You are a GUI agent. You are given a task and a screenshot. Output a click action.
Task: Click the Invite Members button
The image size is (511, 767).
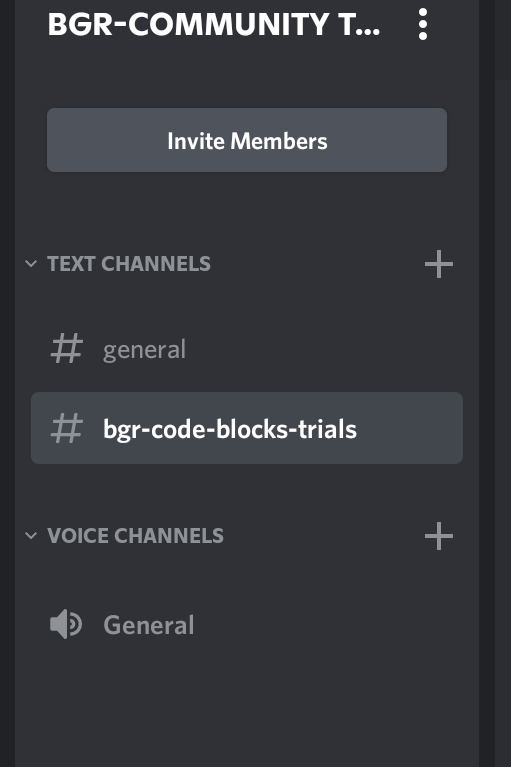[247, 140]
